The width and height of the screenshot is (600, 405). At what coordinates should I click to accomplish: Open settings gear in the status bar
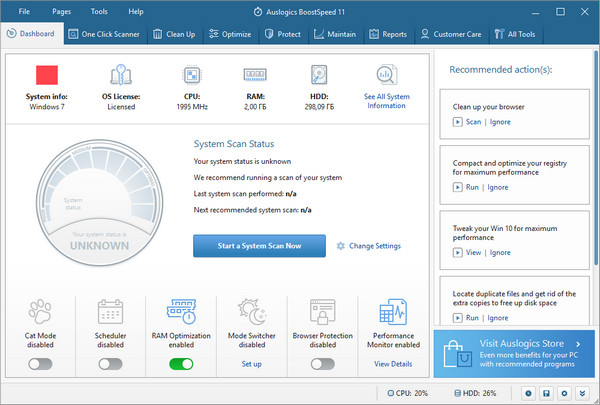[566, 394]
